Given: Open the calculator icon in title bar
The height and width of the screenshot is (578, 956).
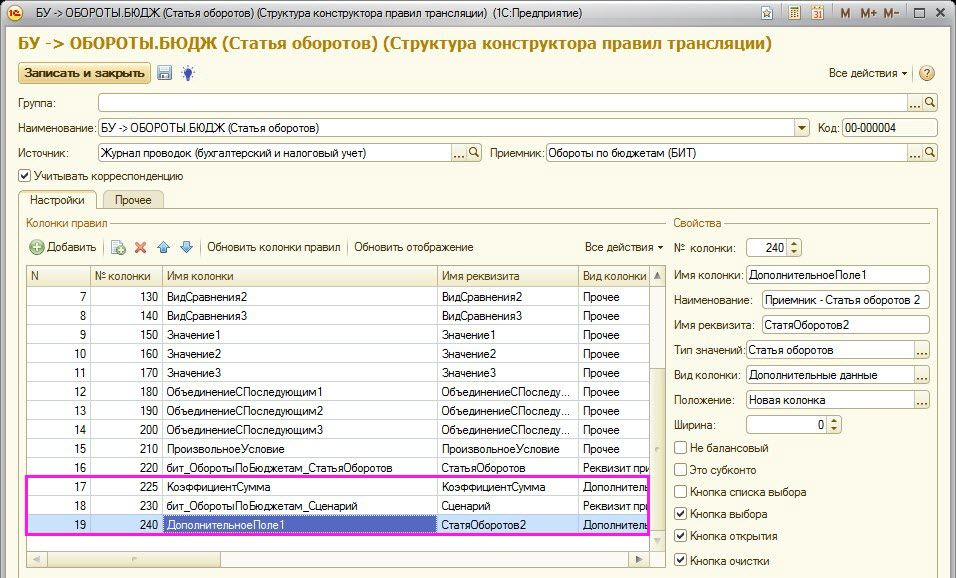Looking at the screenshot, I should pyautogui.click(x=794, y=13).
